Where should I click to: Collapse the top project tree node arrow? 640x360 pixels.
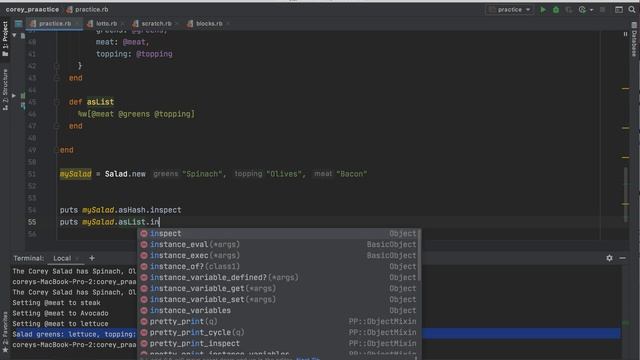pos(14,36)
